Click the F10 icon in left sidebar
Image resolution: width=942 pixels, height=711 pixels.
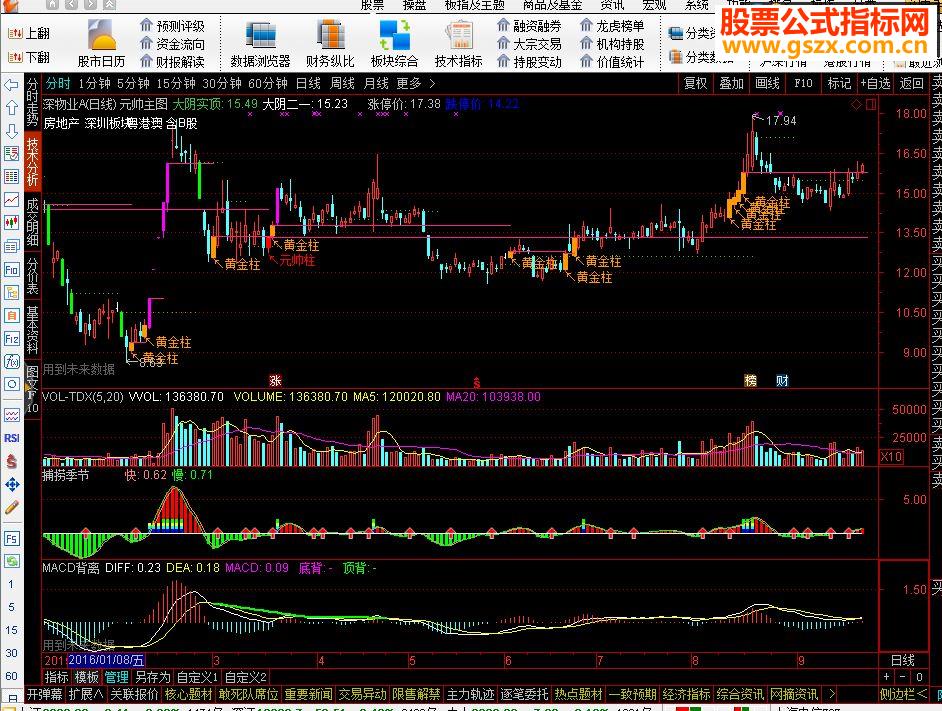click(x=11, y=269)
